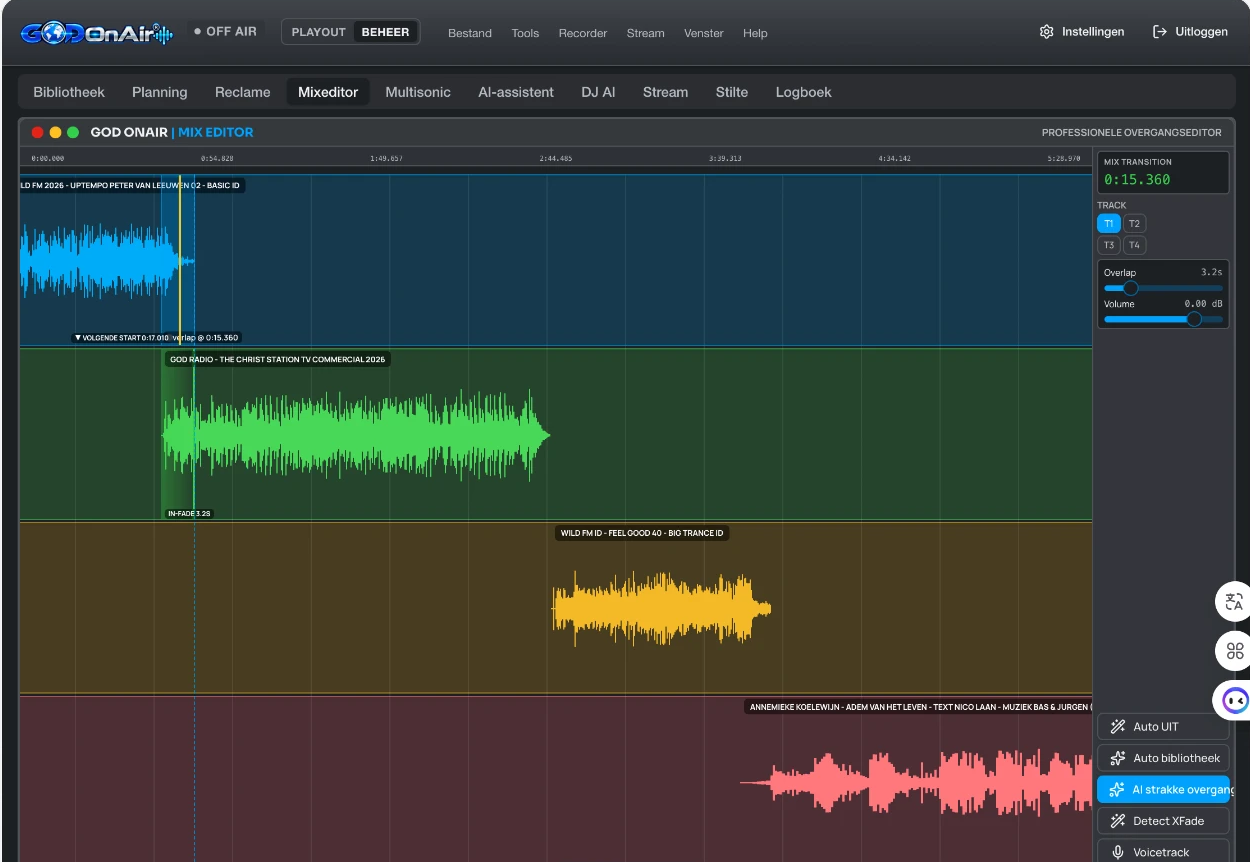Open the Bestand menu
Image resolution: width=1250 pixels, height=862 pixels.
(470, 33)
